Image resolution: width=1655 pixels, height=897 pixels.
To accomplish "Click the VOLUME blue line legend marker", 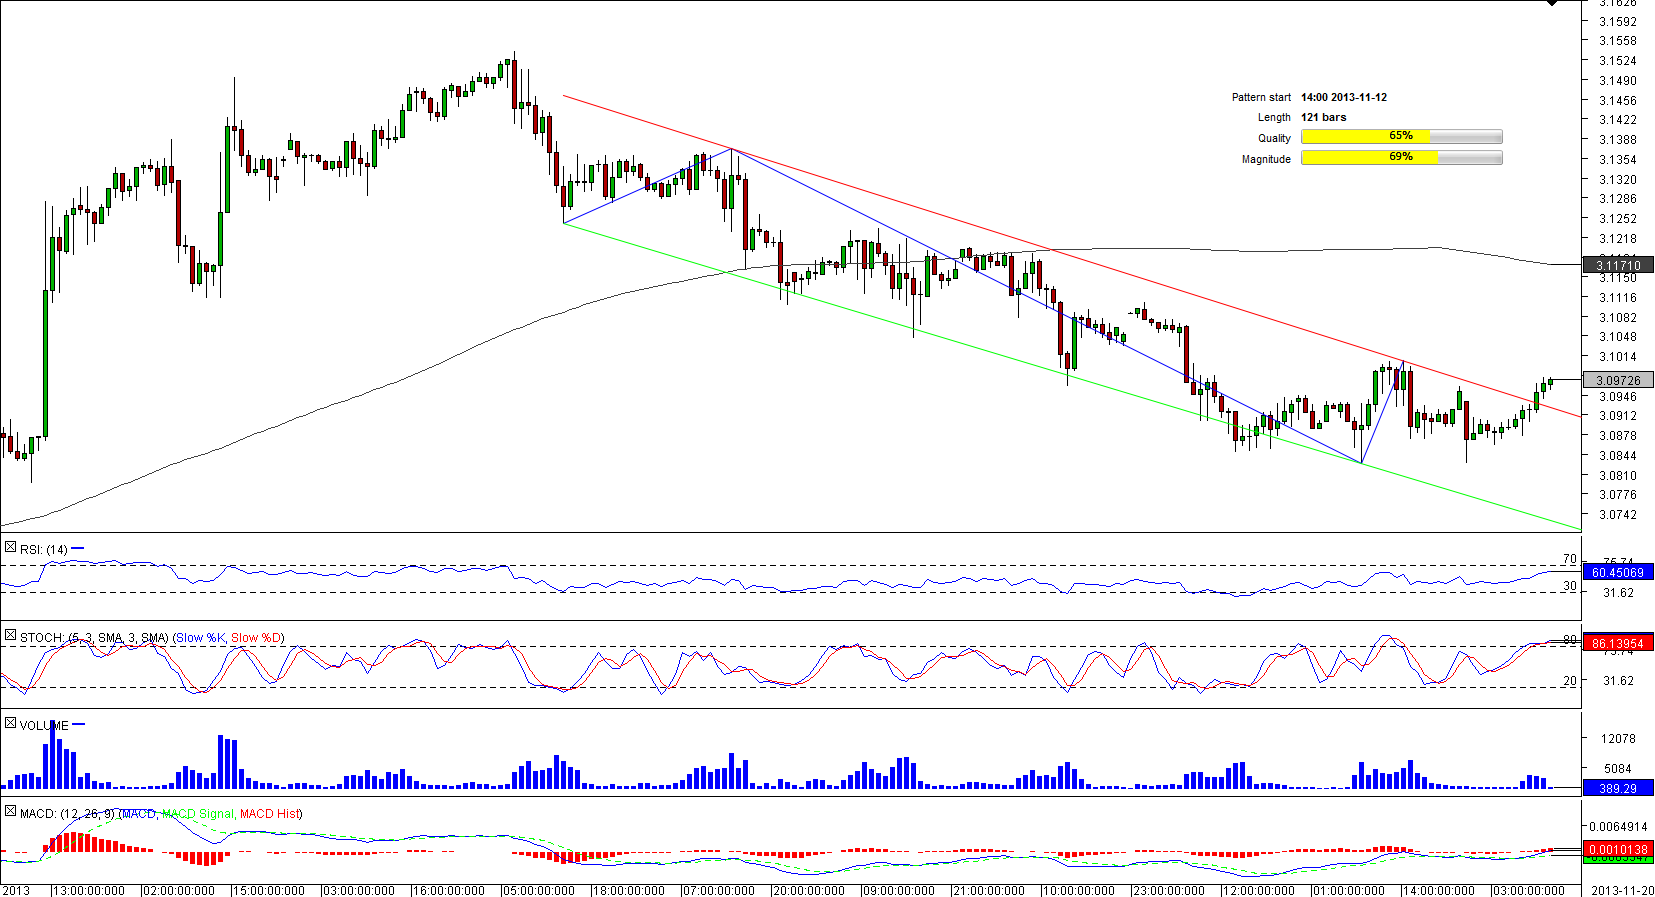I will (x=79, y=724).
